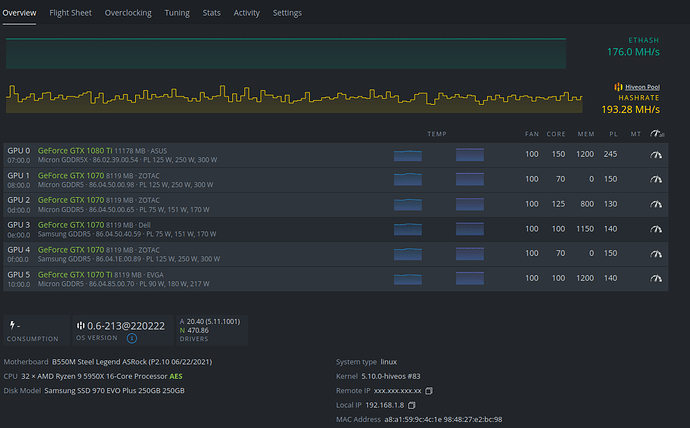Click the Nvidia driver version 470.86

[198, 330]
